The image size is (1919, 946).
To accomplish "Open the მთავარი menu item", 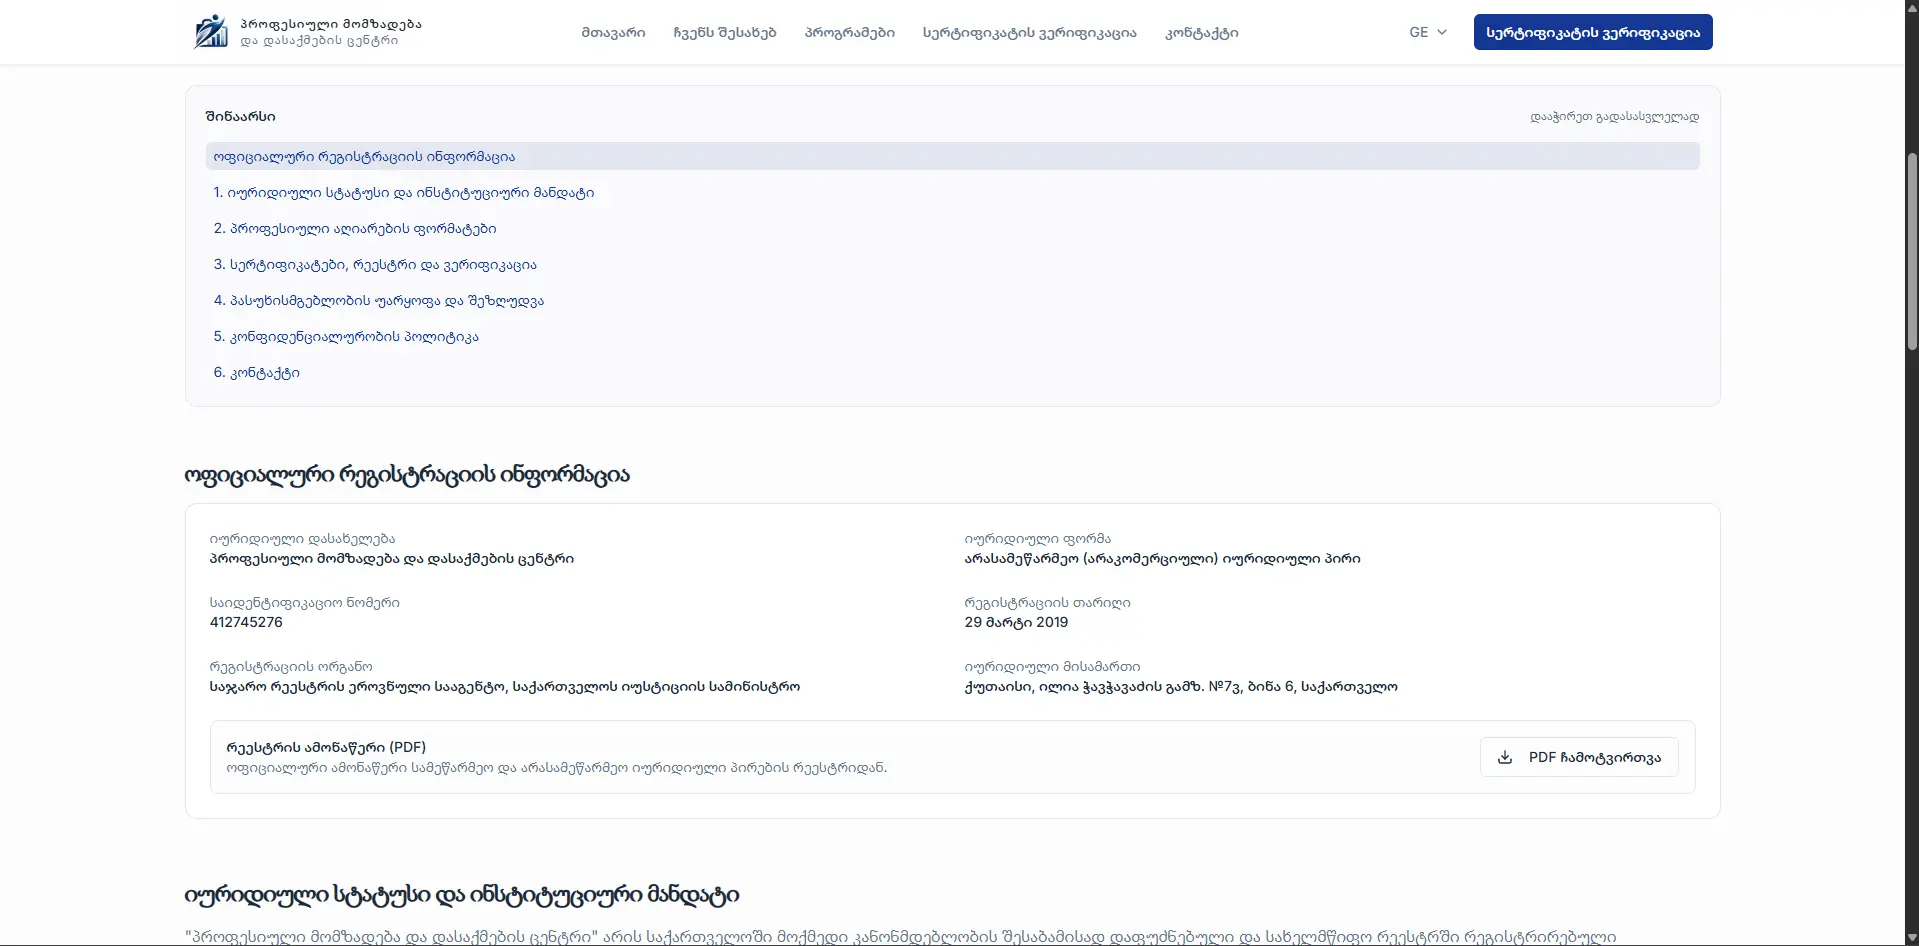I will 613,32.
